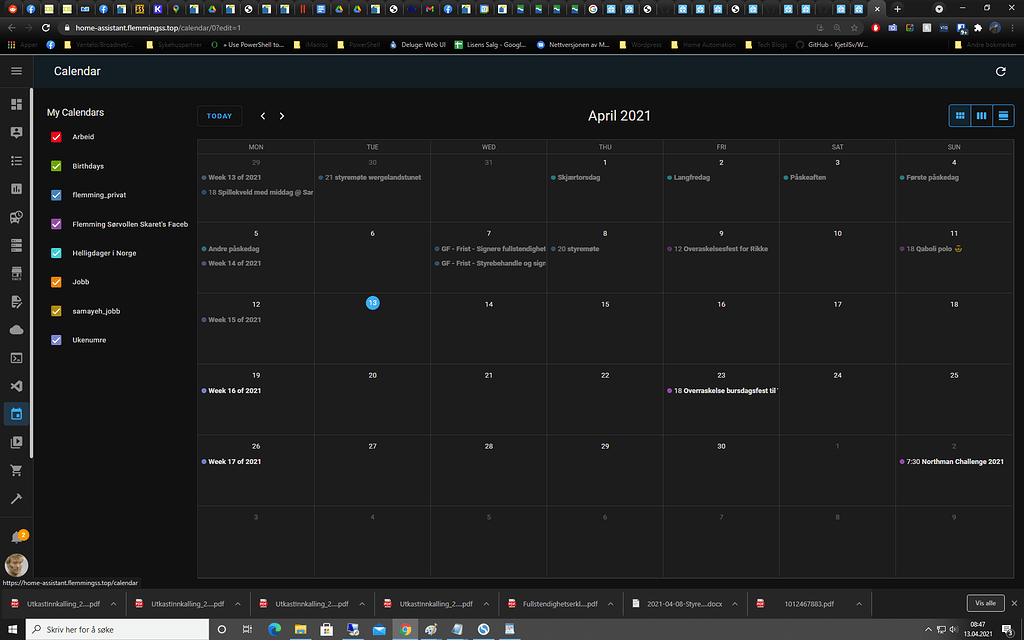Image resolution: width=1024 pixels, height=640 pixels.
Task: Open the Overview dashboard from the sidebar
Action: pyautogui.click(x=15, y=104)
